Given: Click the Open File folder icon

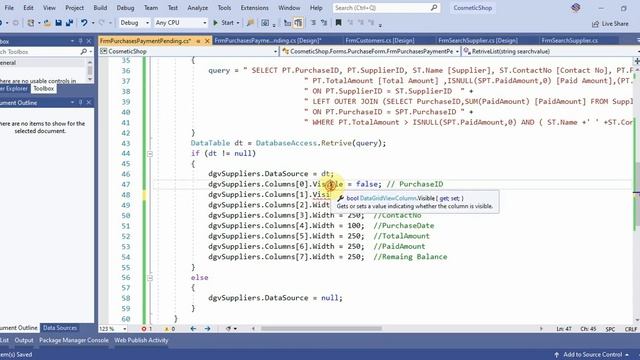Looking at the screenshot, I should [47, 23].
